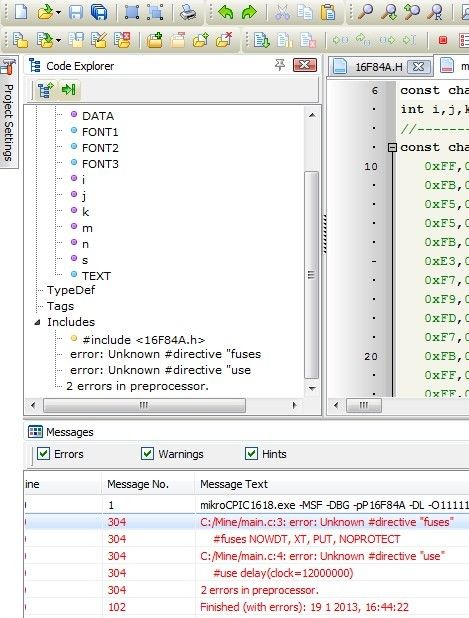Viewport: 469px width, 618px height.
Task: Collapse the code fold marker at const char
Action: 392,147
